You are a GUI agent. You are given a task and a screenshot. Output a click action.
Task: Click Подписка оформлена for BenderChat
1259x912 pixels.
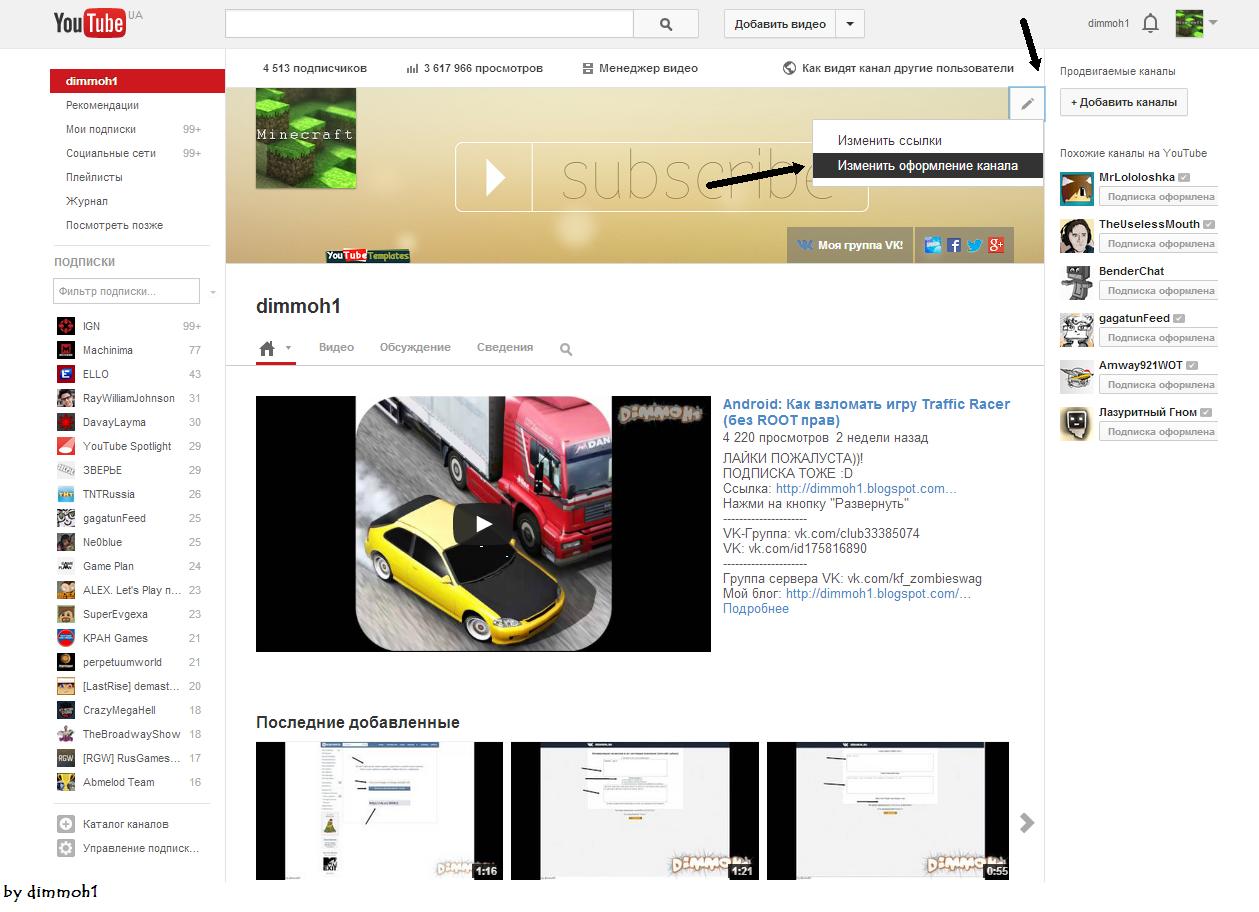pos(1158,291)
